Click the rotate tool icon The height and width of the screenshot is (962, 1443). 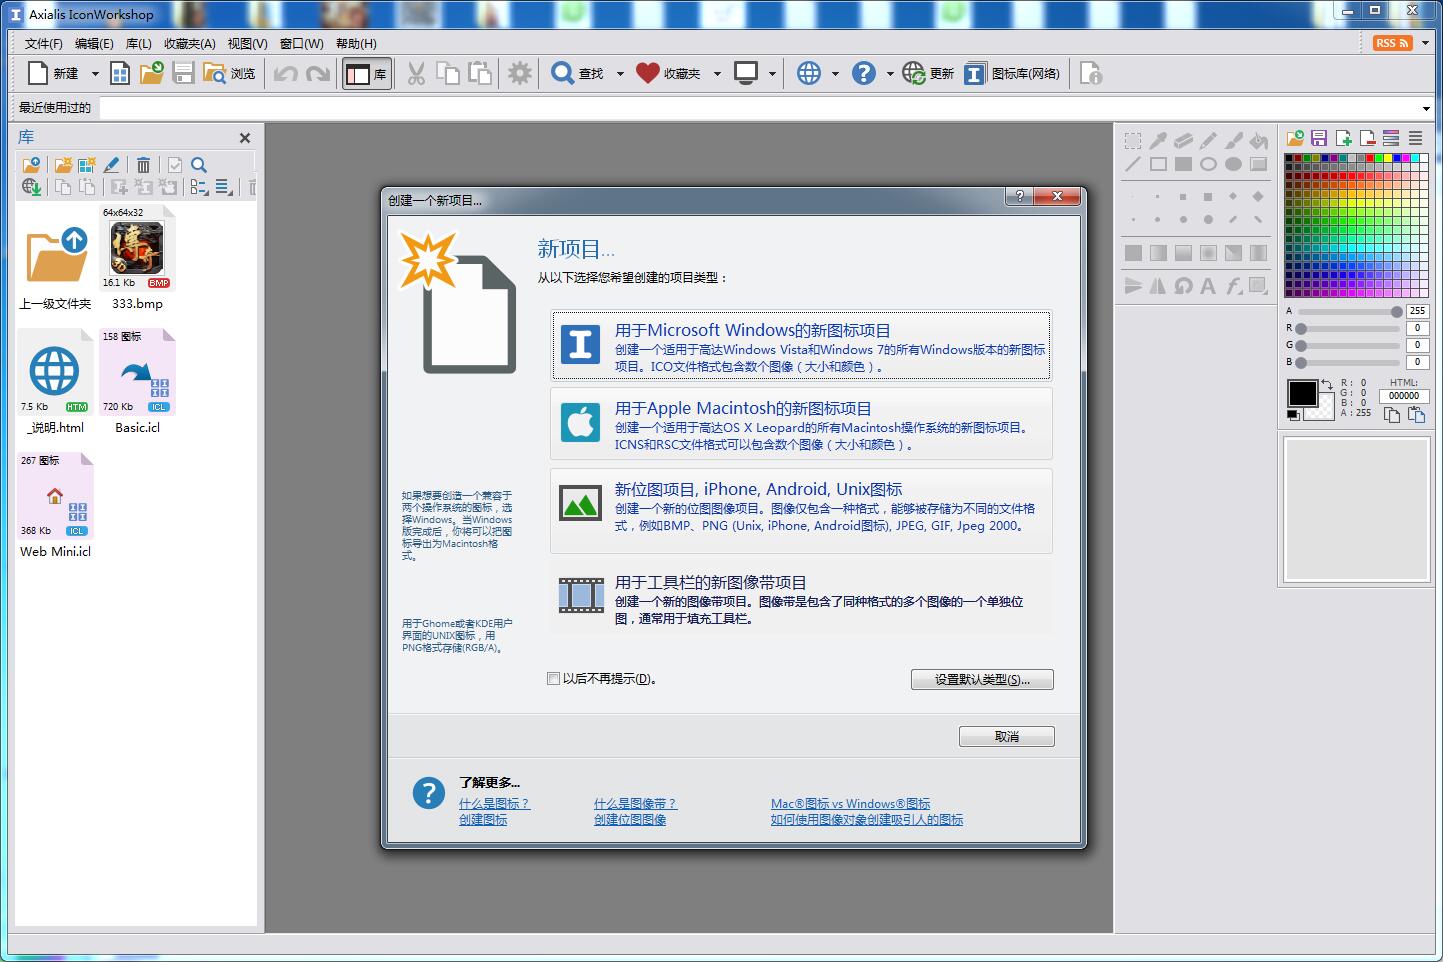pos(1183,287)
